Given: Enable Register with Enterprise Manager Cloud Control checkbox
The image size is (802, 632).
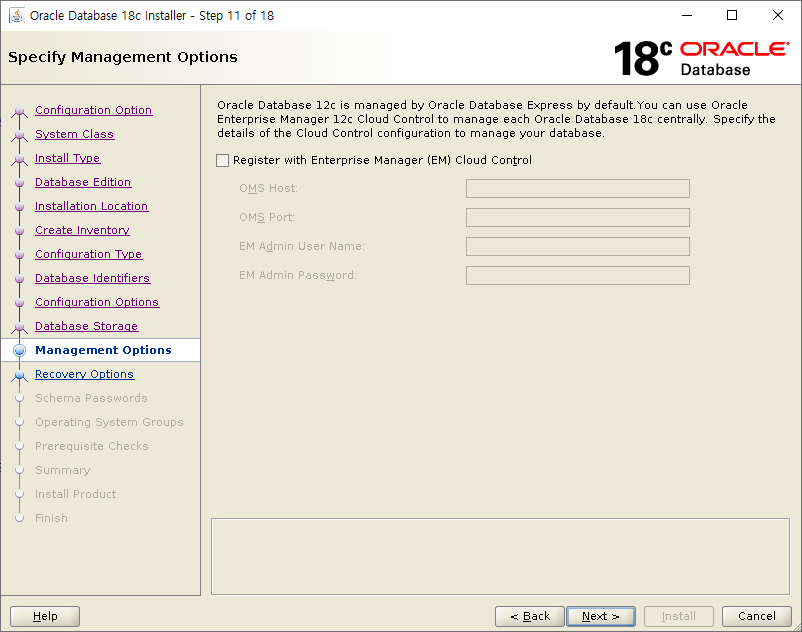Looking at the screenshot, I should (x=222, y=161).
